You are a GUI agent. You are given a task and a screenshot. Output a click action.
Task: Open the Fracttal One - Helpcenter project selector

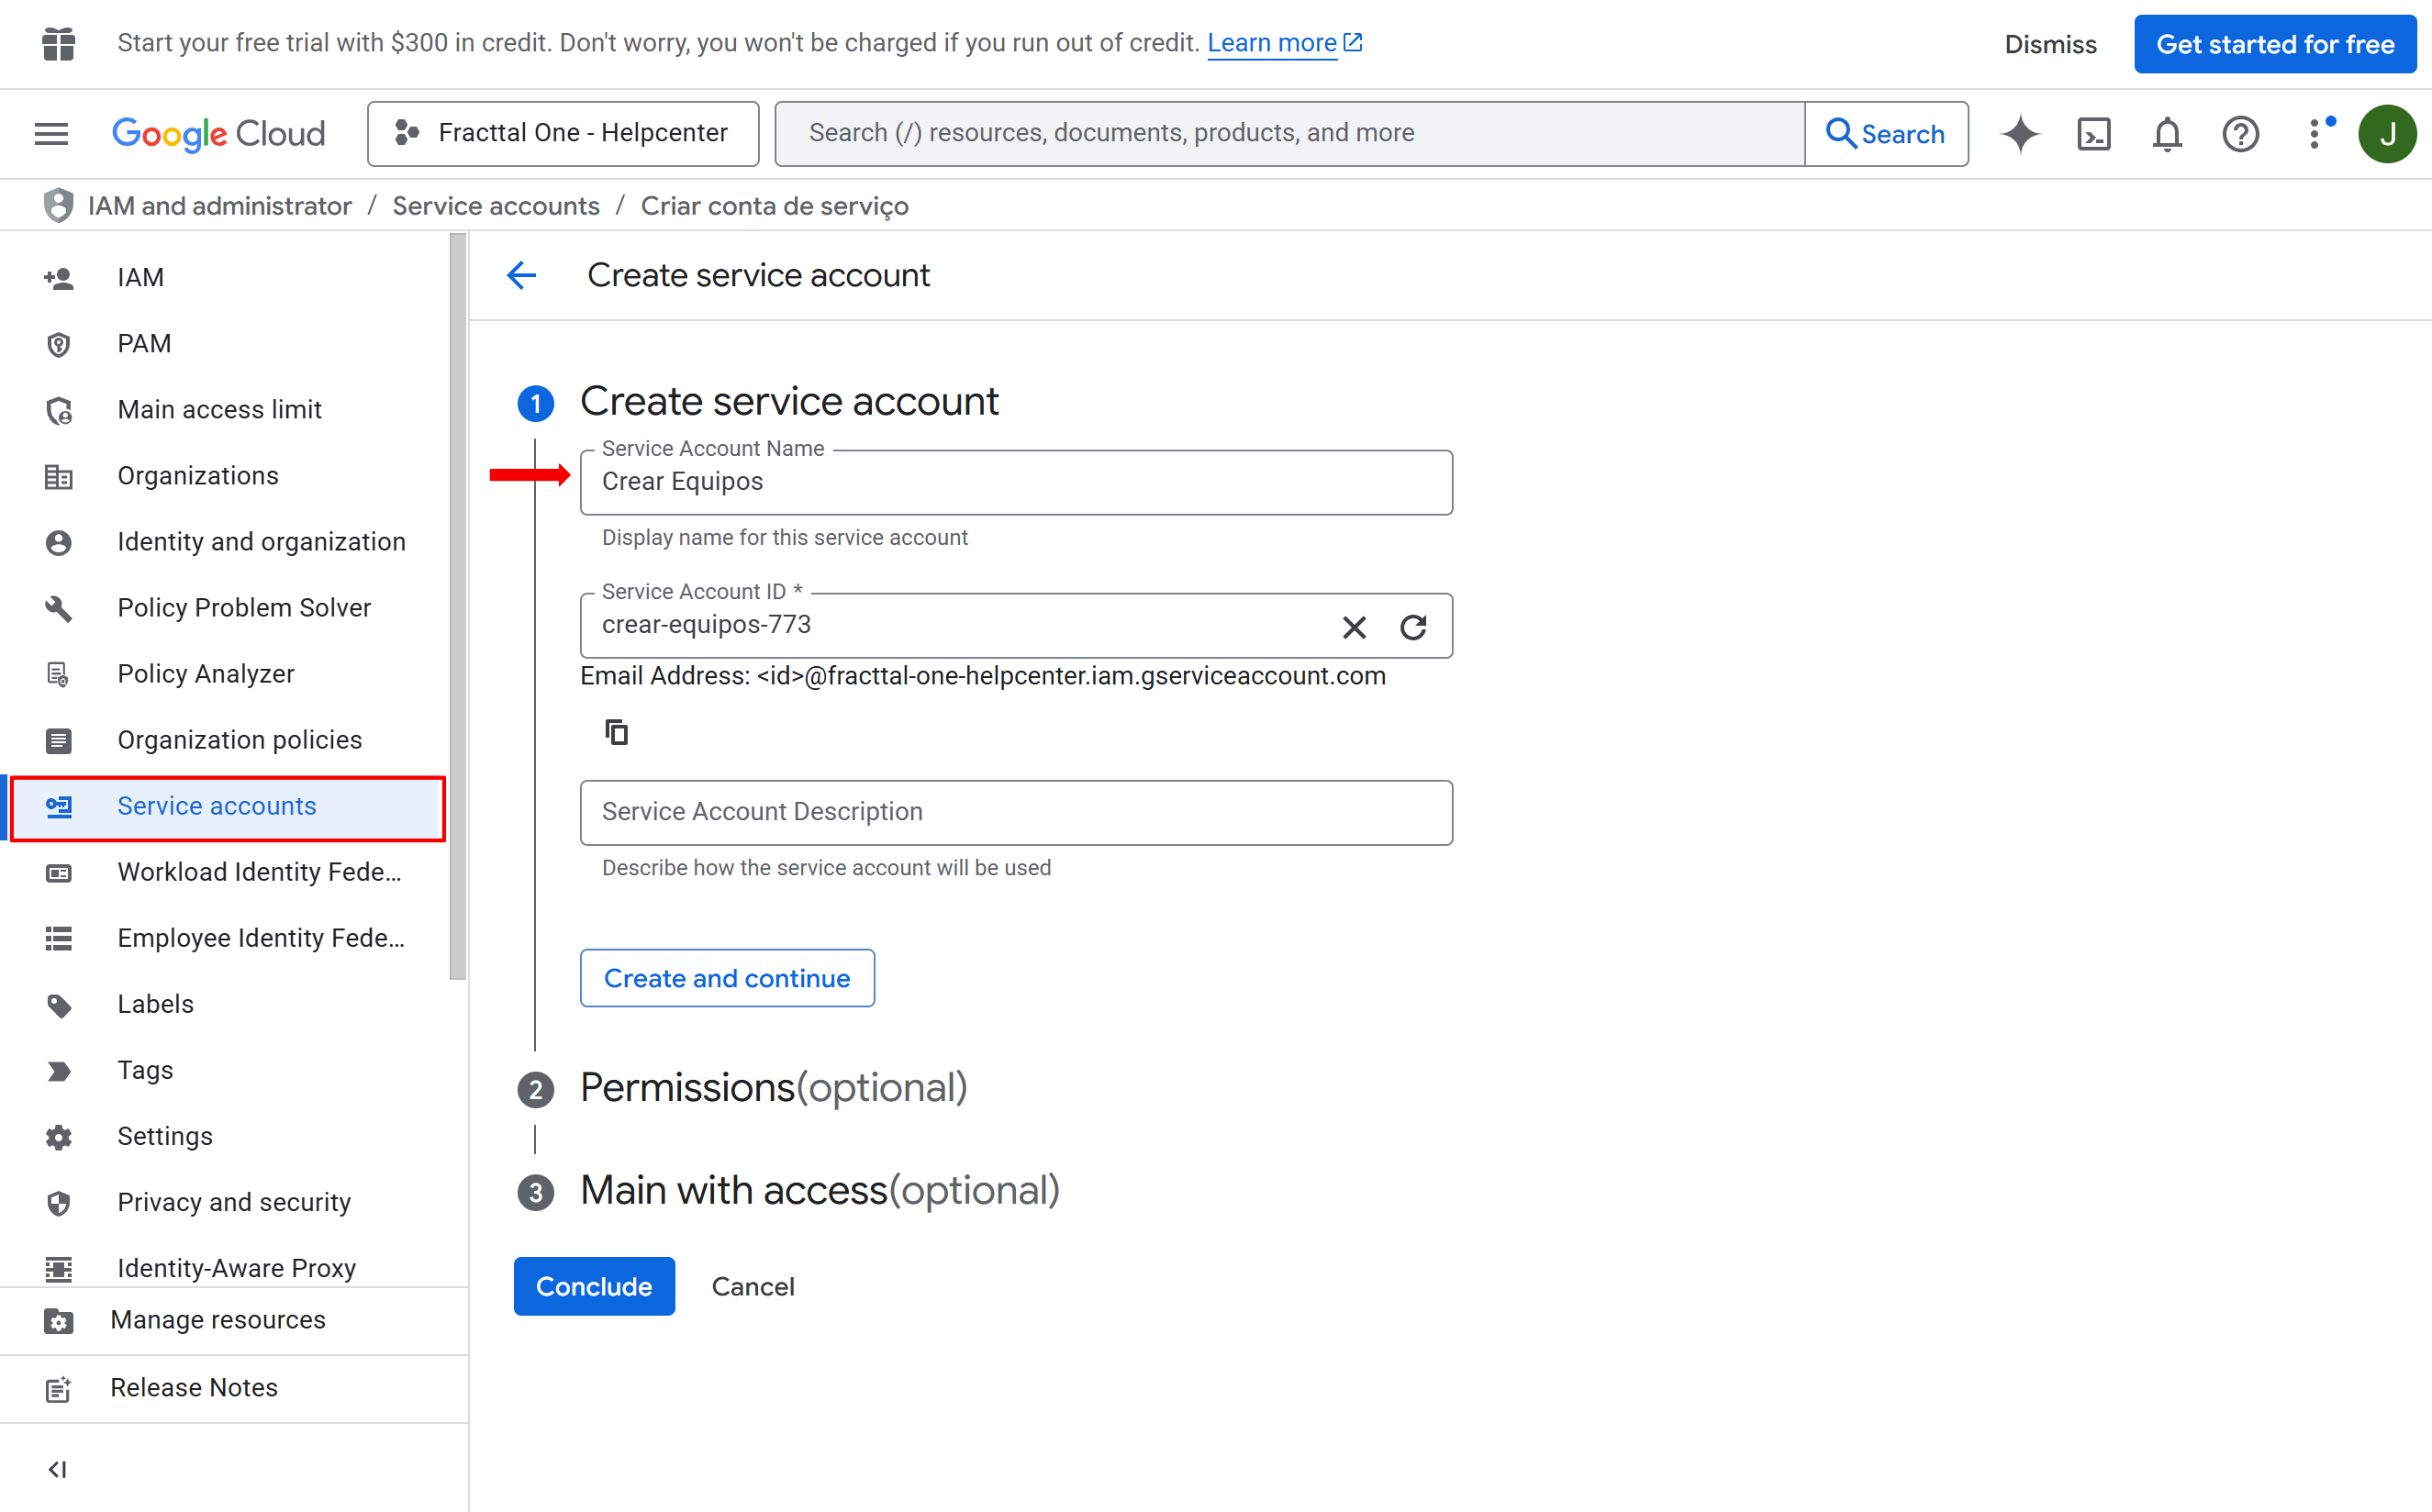562,132
